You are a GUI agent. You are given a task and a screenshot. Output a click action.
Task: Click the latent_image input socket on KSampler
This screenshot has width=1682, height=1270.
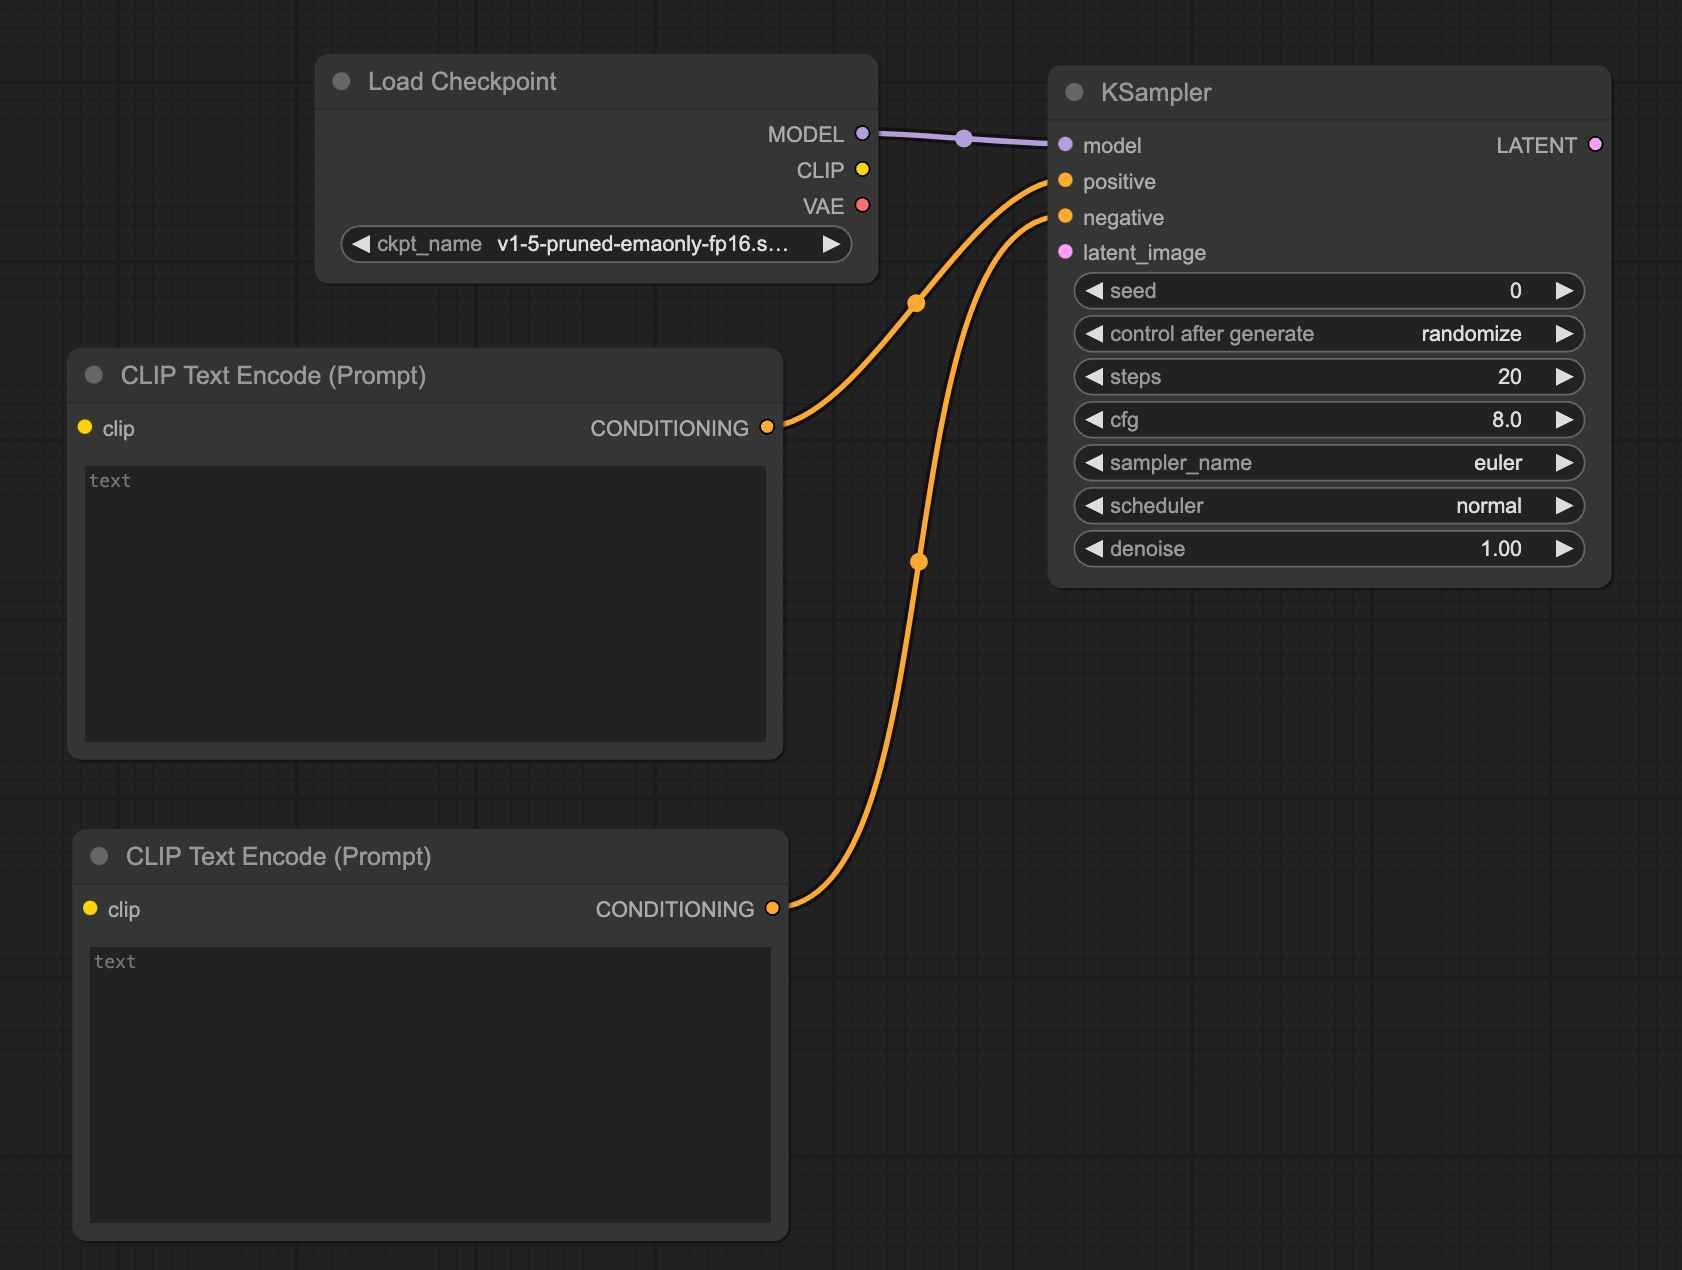click(x=1065, y=252)
